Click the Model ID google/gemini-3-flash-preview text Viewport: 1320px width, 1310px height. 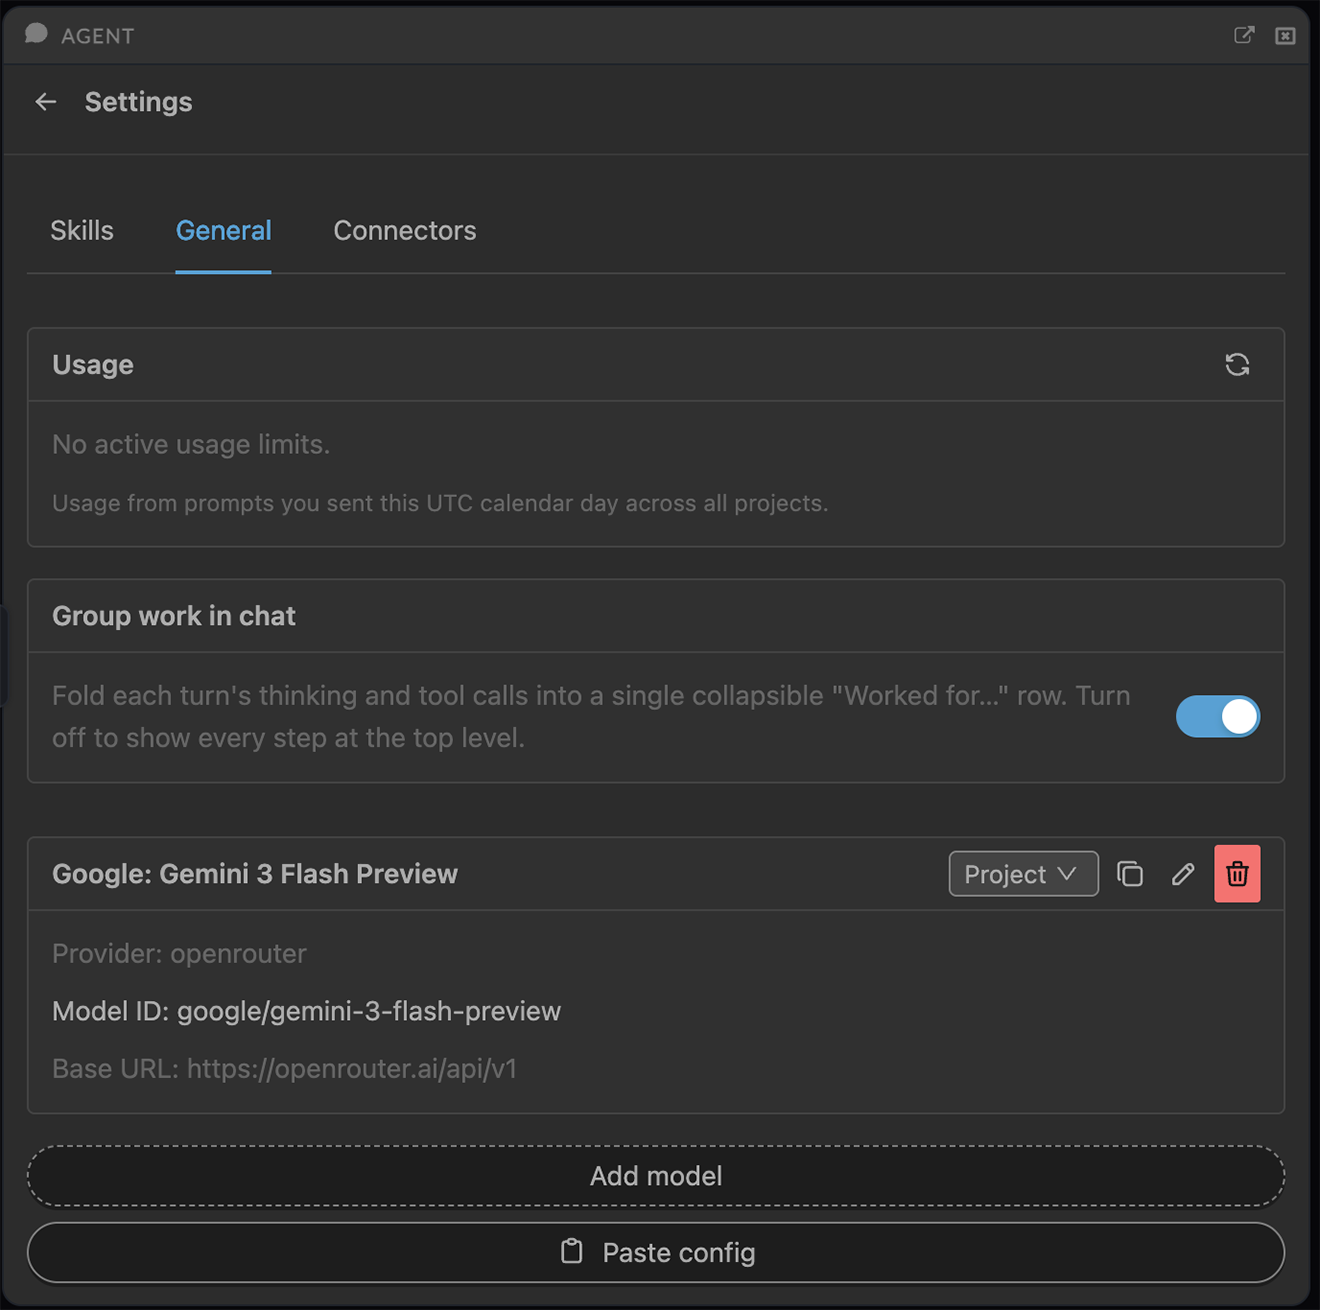tap(306, 1012)
